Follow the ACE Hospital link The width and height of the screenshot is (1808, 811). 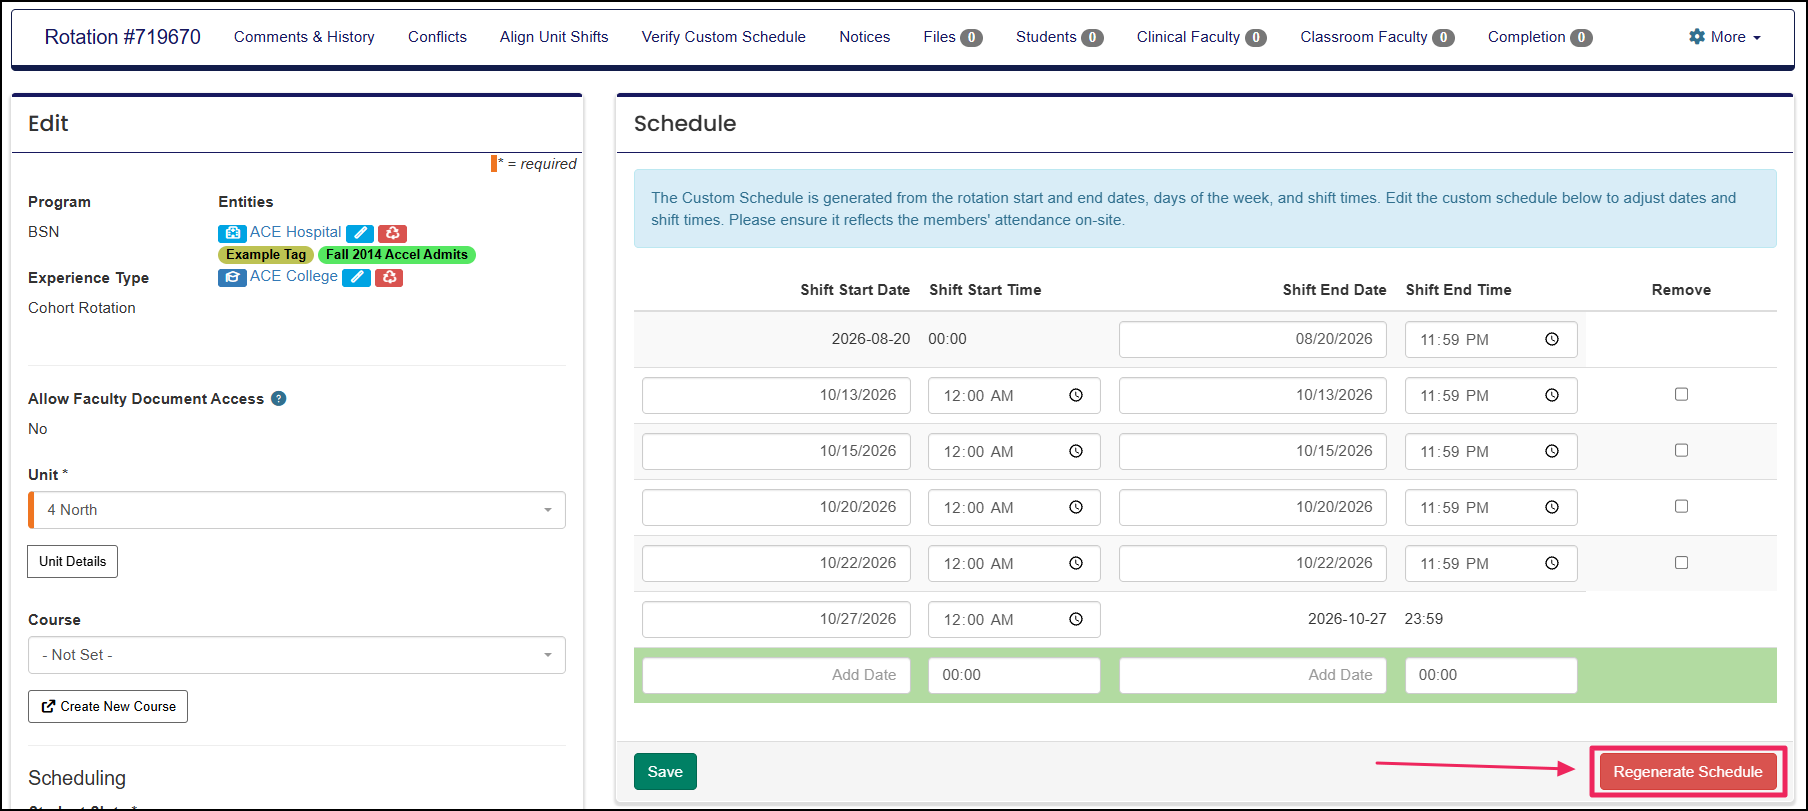pos(295,232)
